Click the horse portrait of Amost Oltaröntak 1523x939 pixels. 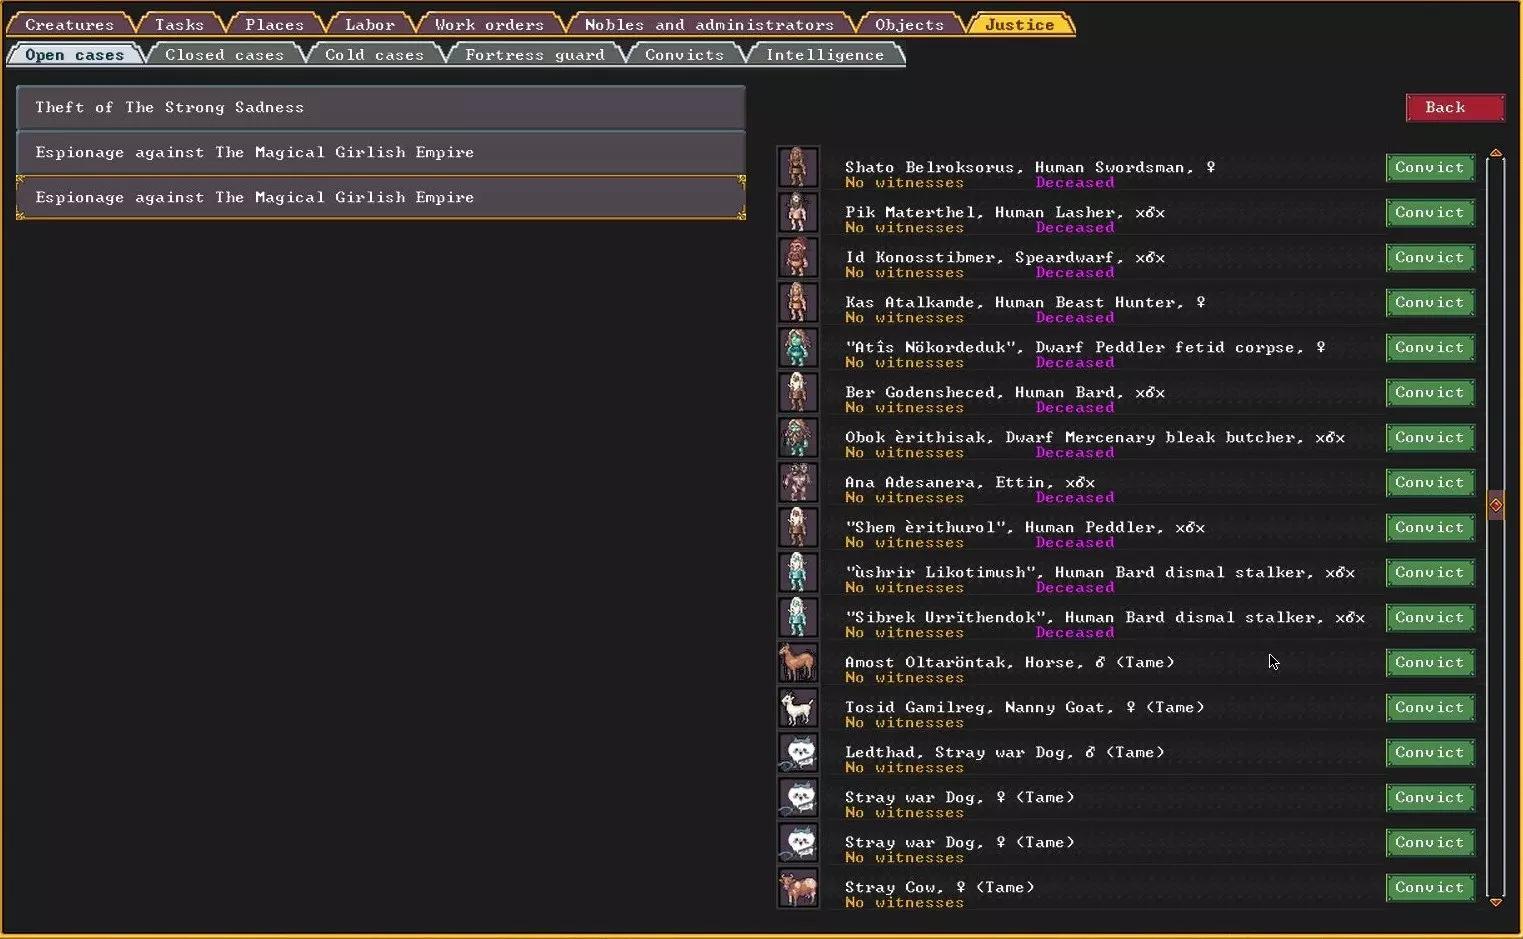pos(798,663)
